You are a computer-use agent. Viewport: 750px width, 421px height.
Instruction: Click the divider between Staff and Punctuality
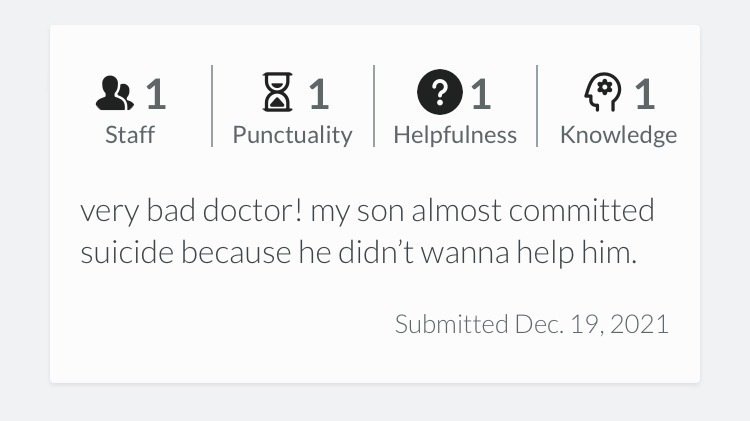[212, 106]
